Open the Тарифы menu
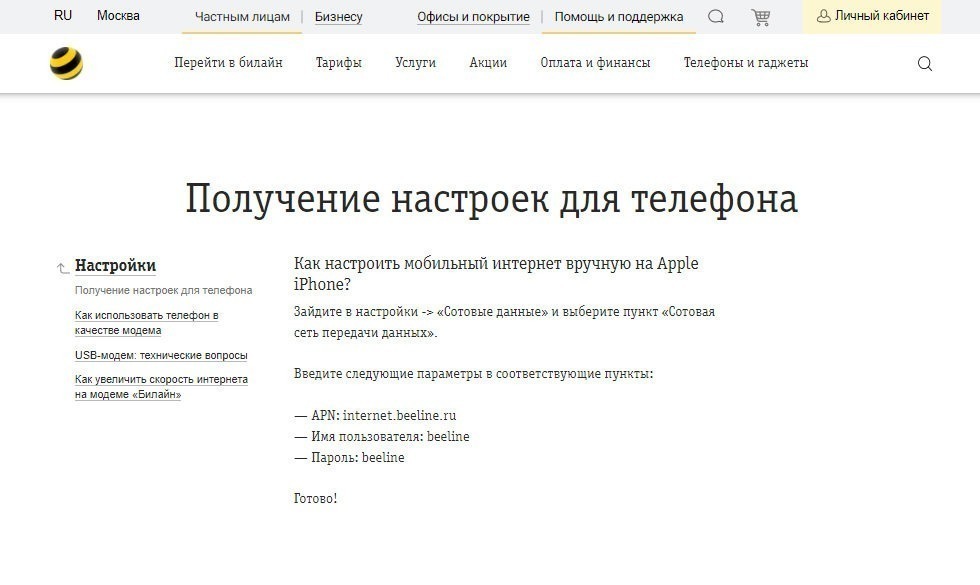The width and height of the screenshot is (980, 585). pos(337,62)
